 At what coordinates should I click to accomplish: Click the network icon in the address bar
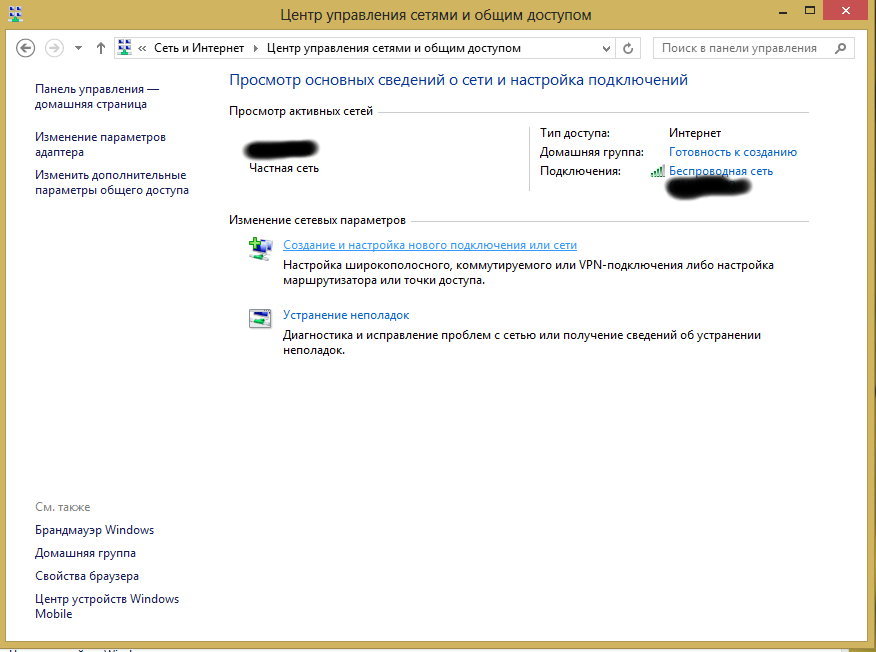click(x=125, y=48)
